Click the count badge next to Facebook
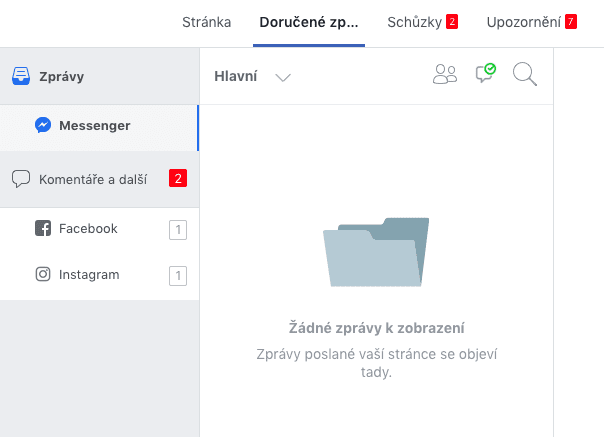Image resolution: width=604 pixels, height=437 pixels. [x=178, y=230]
